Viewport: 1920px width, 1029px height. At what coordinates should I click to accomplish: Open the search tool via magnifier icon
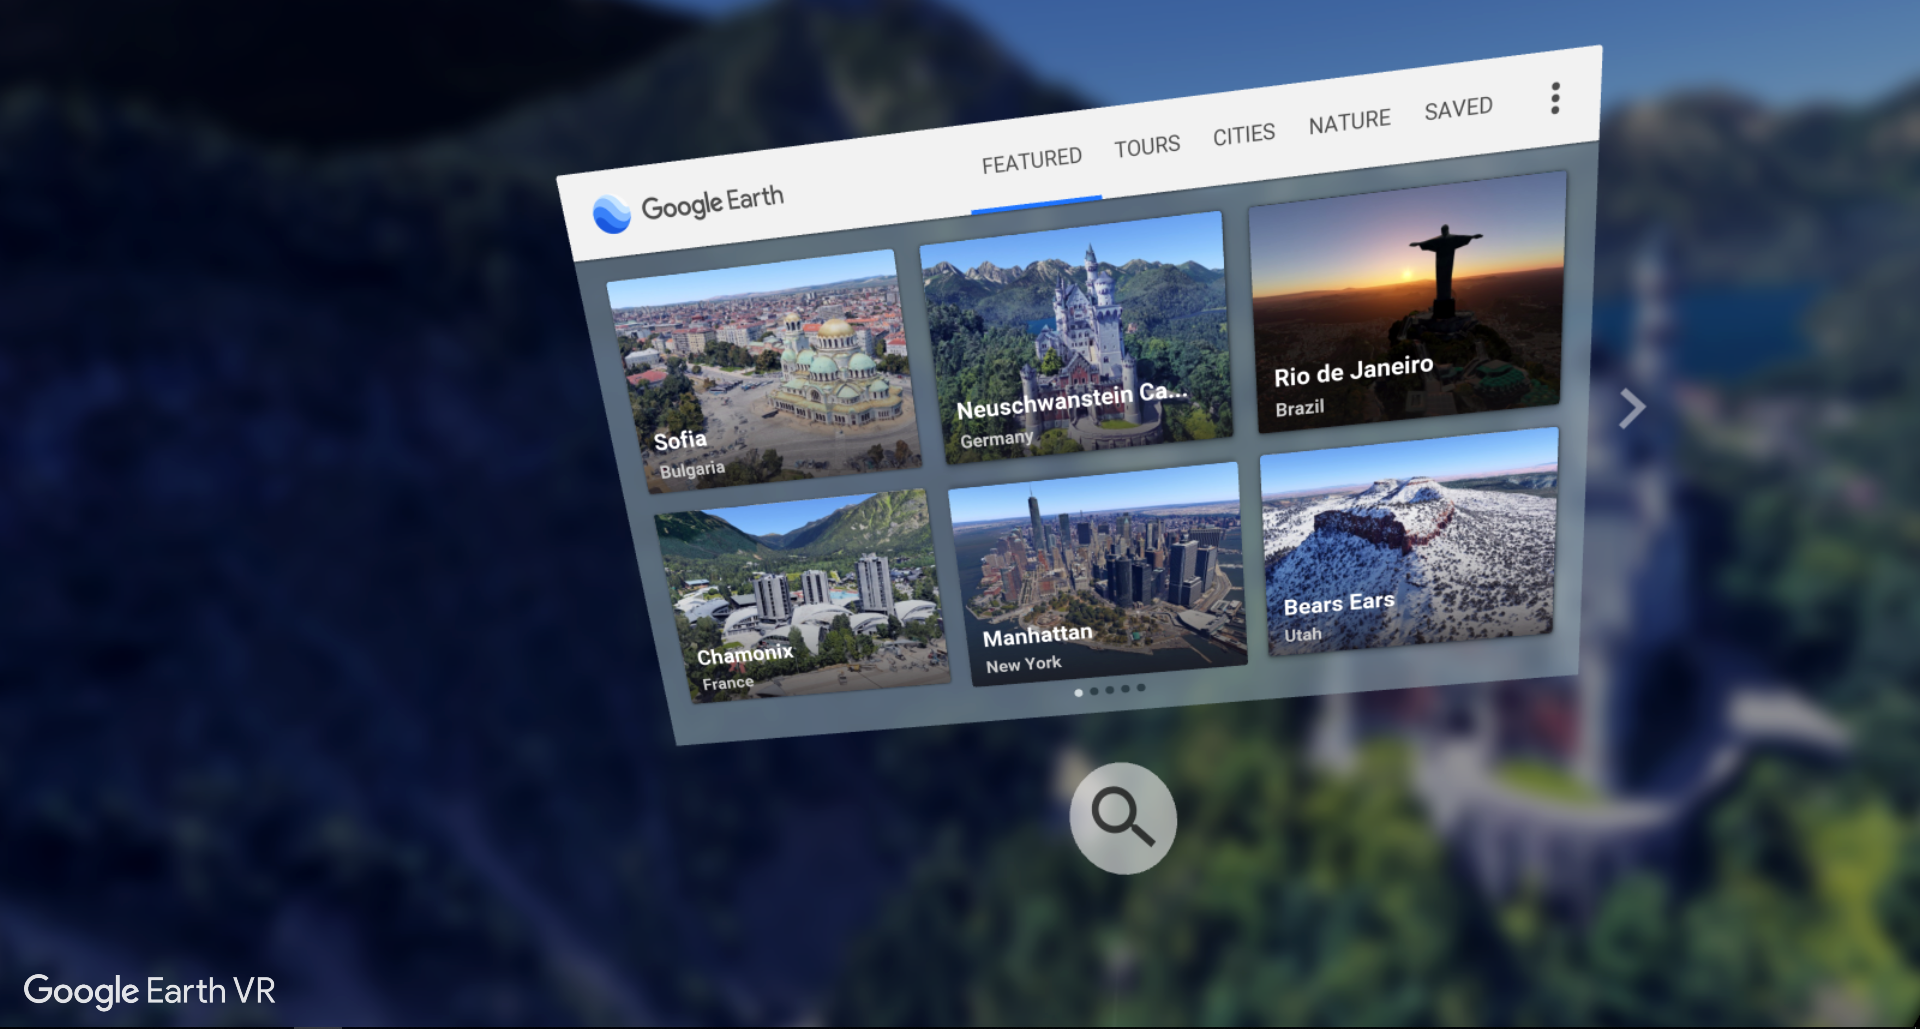pos(1122,818)
